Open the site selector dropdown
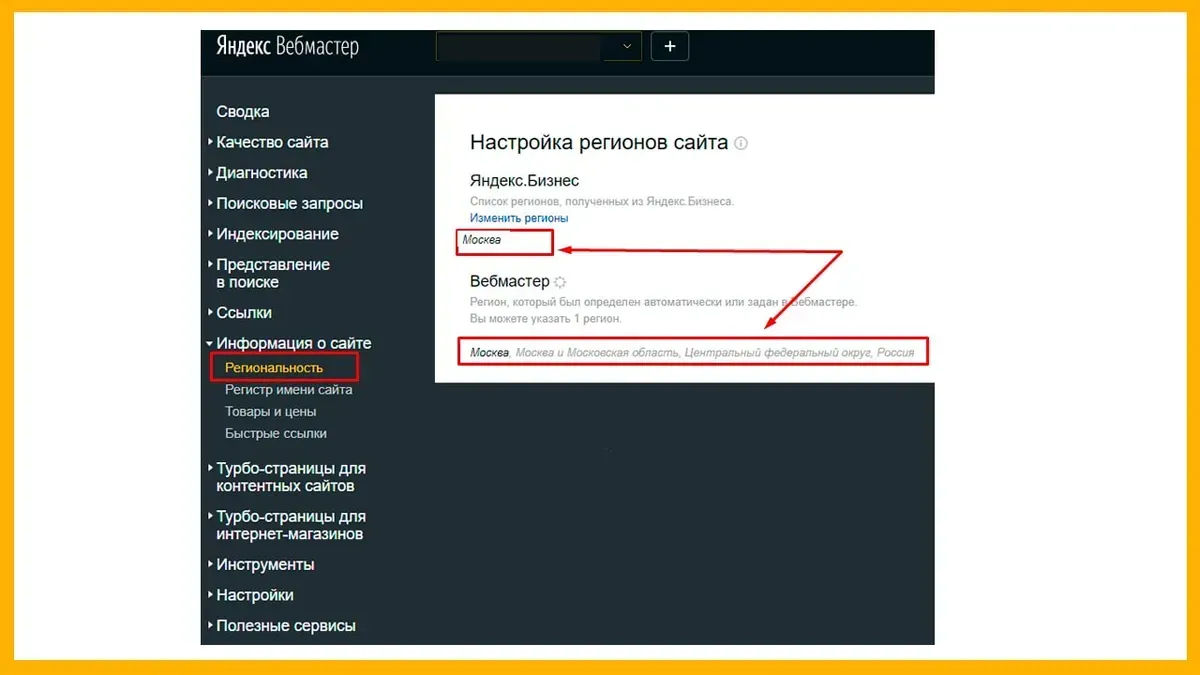This screenshot has height=675, width=1200. [x=539, y=46]
